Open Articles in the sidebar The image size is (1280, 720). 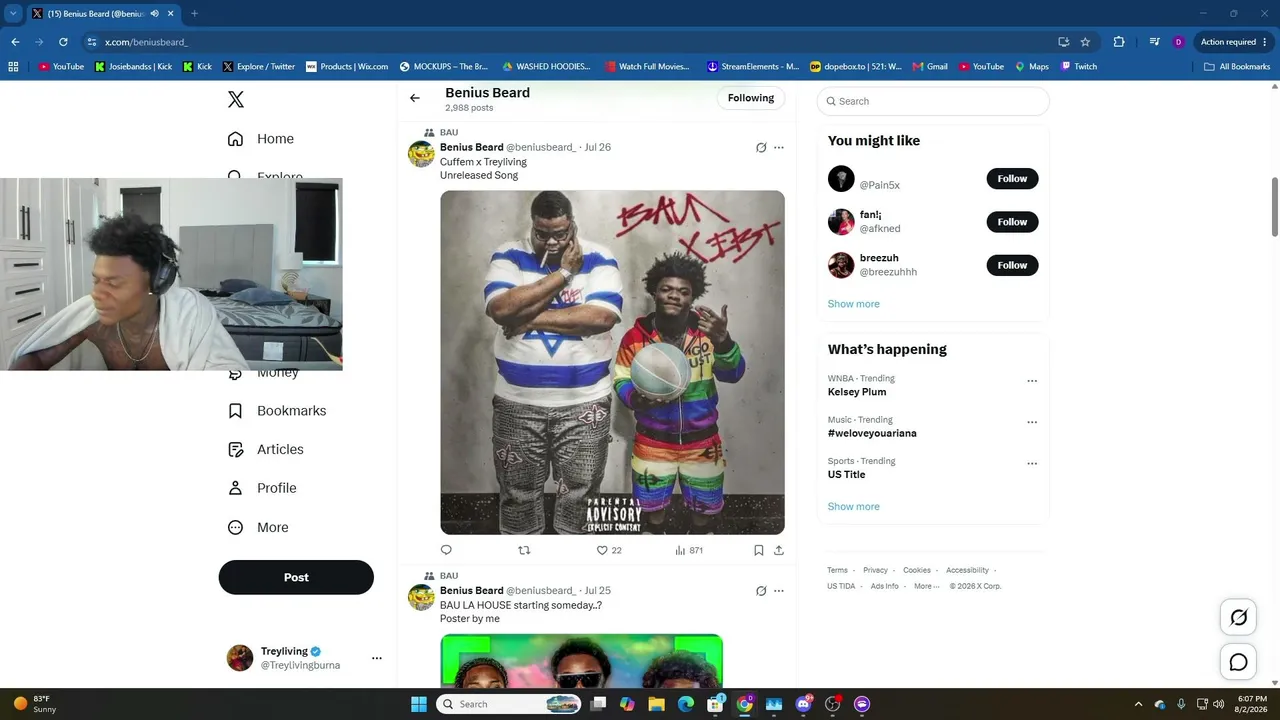(x=266, y=450)
